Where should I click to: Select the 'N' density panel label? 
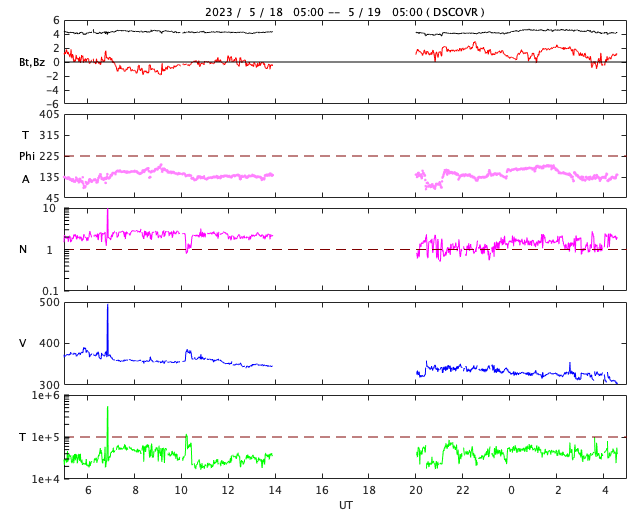[23, 249]
